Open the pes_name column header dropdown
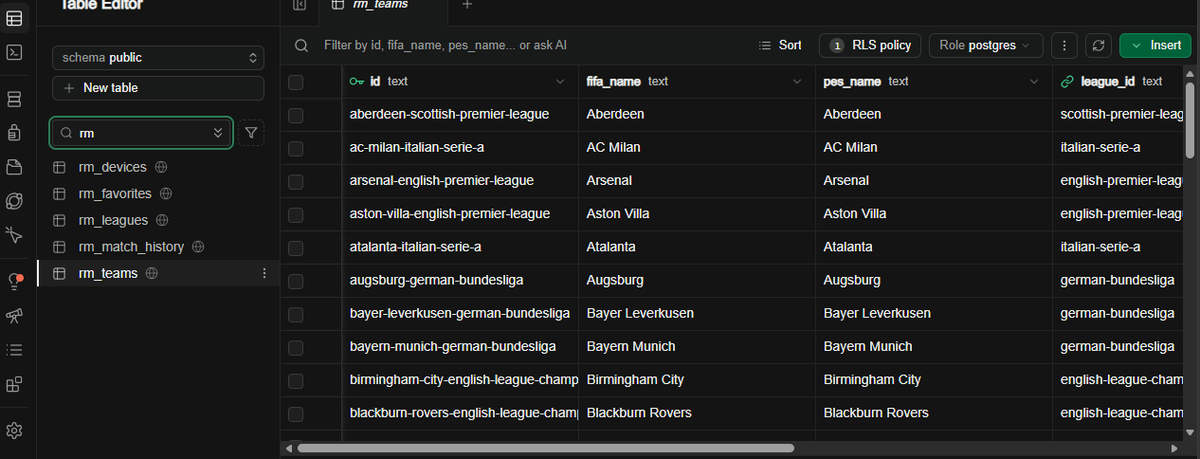Screen dimensions: 1200x459 click(x=1034, y=81)
